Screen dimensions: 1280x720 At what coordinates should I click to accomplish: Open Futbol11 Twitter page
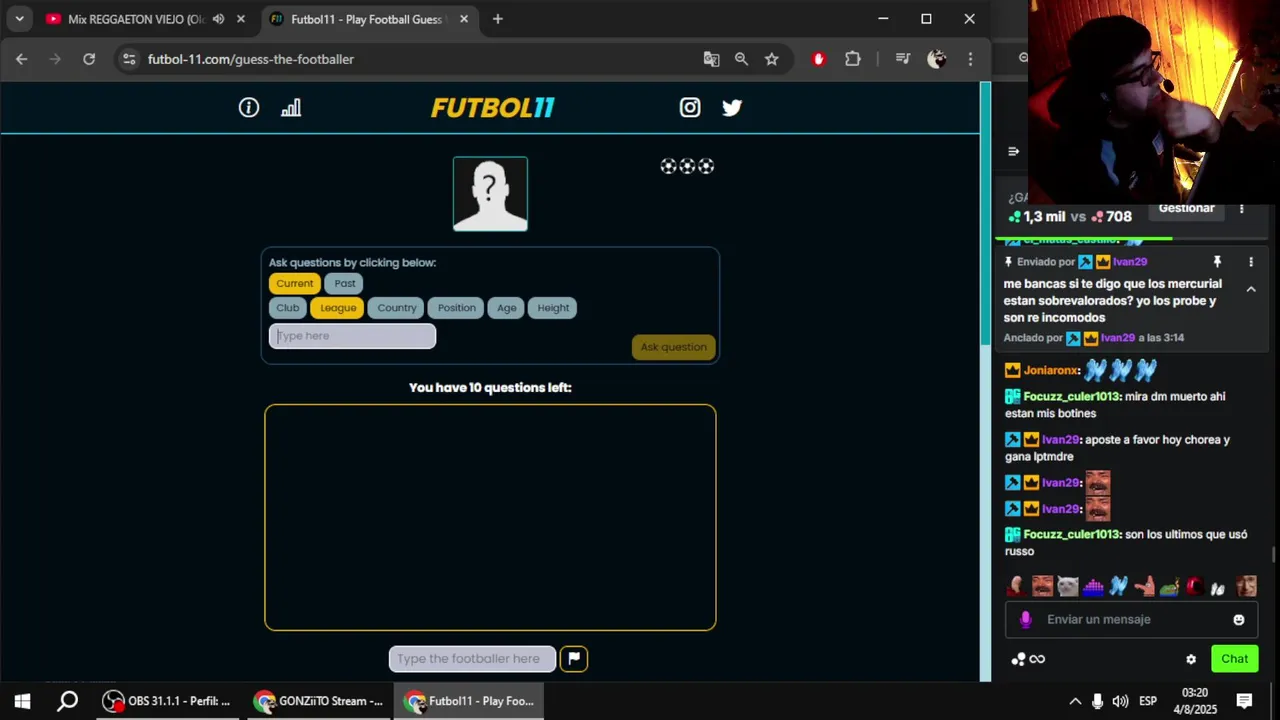(x=732, y=107)
